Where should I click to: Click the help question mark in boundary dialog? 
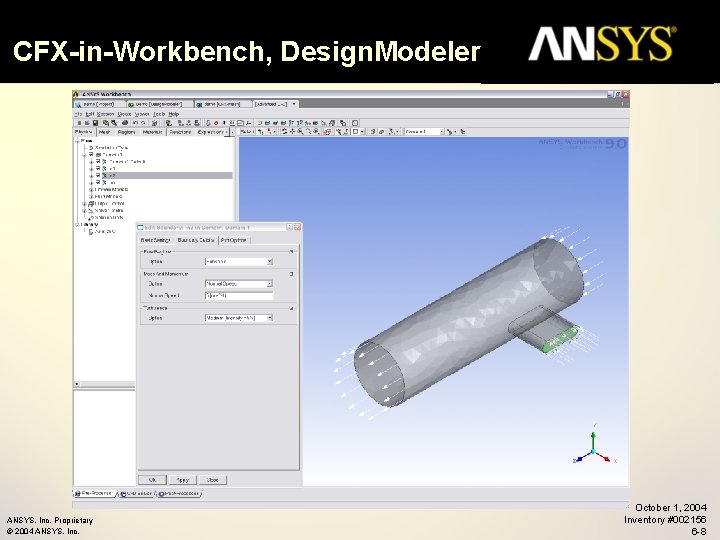click(289, 227)
